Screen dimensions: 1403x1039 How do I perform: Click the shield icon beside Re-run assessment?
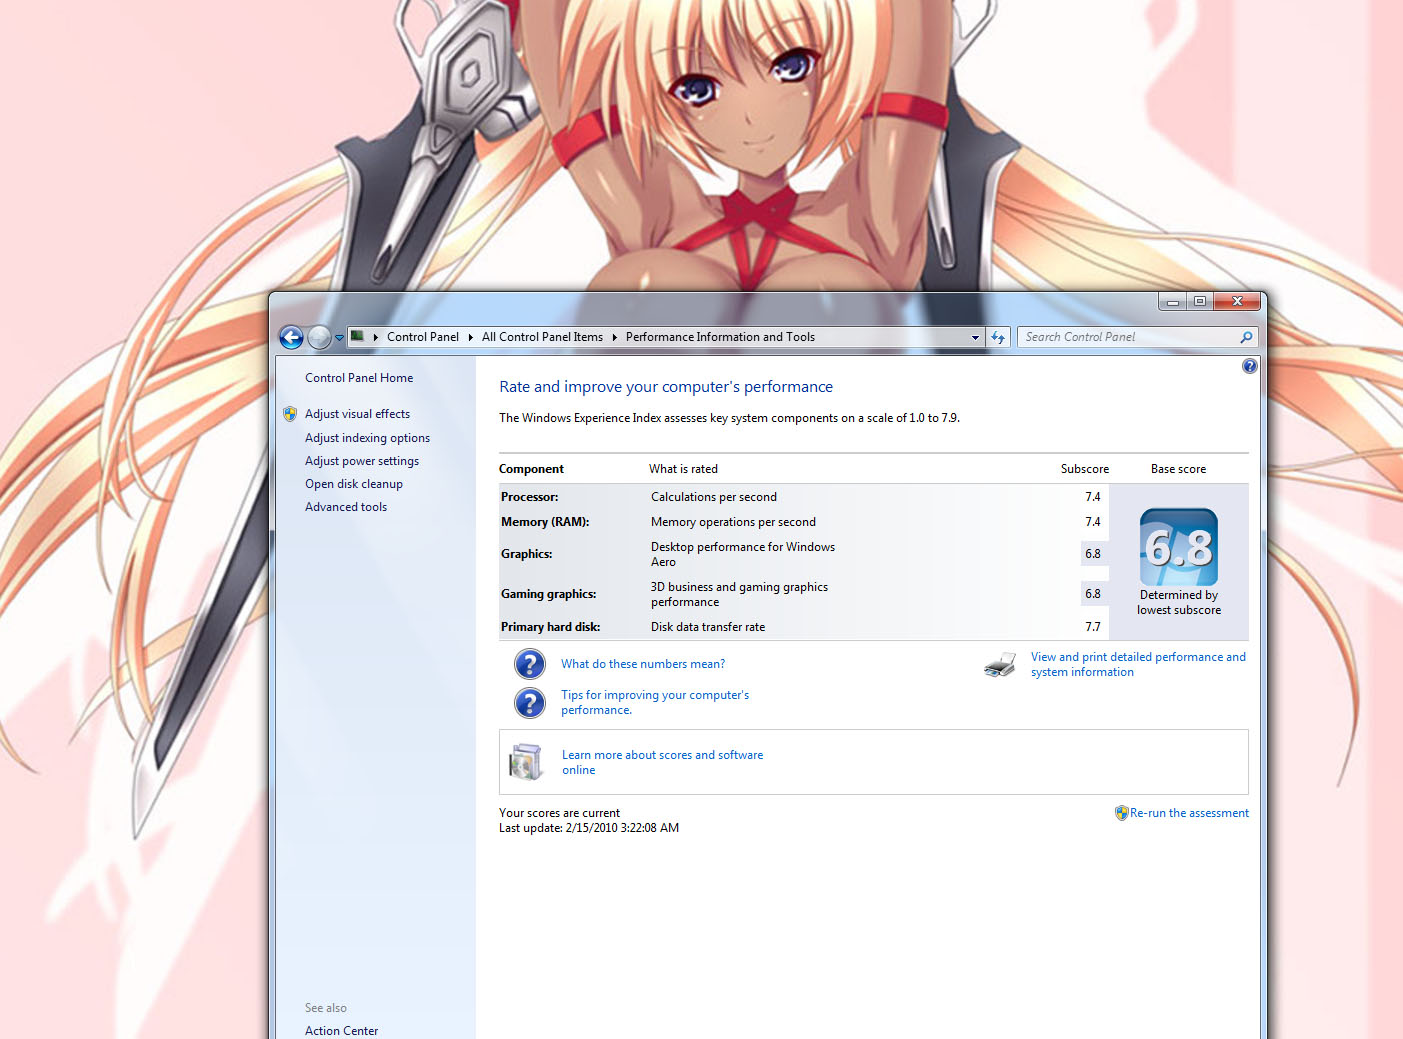tap(1122, 813)
